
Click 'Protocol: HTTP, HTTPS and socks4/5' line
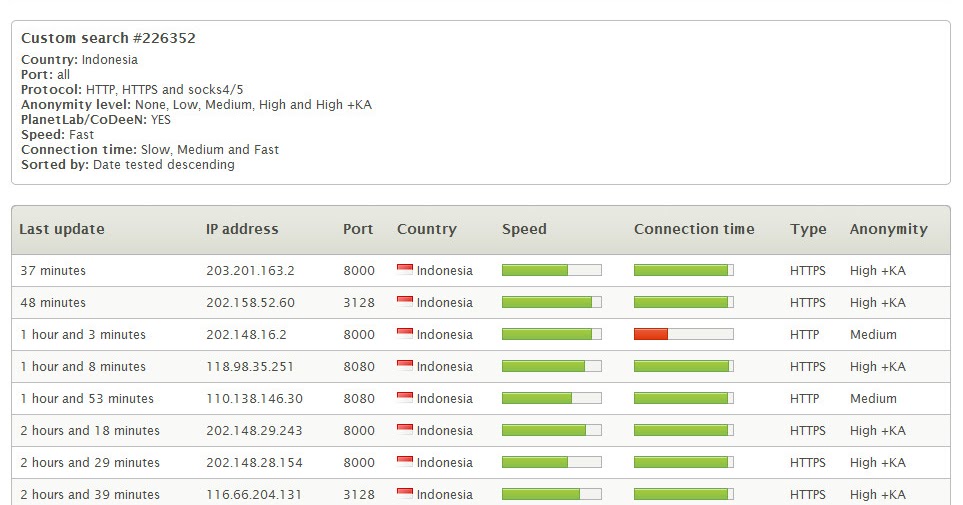tap(132, 90)
